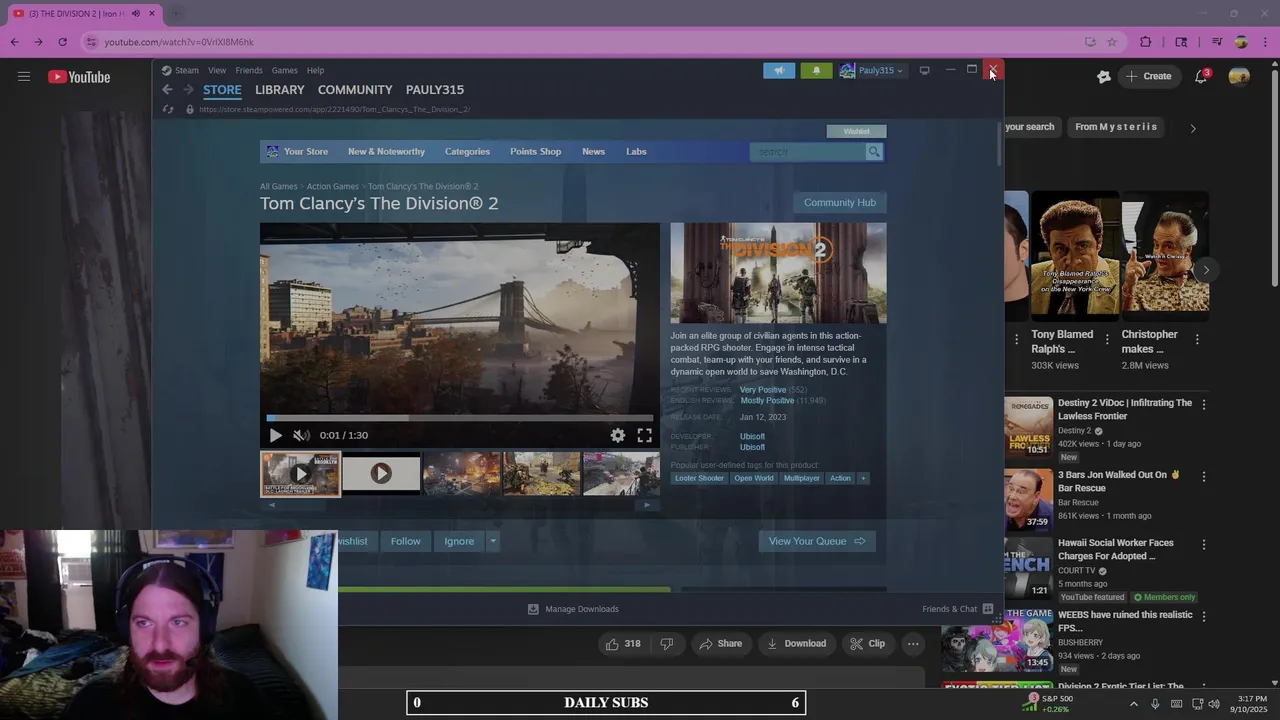Open the Friends menu in Steam
The height and width of the screenshot is (720, 1280).
click(249, 70)
